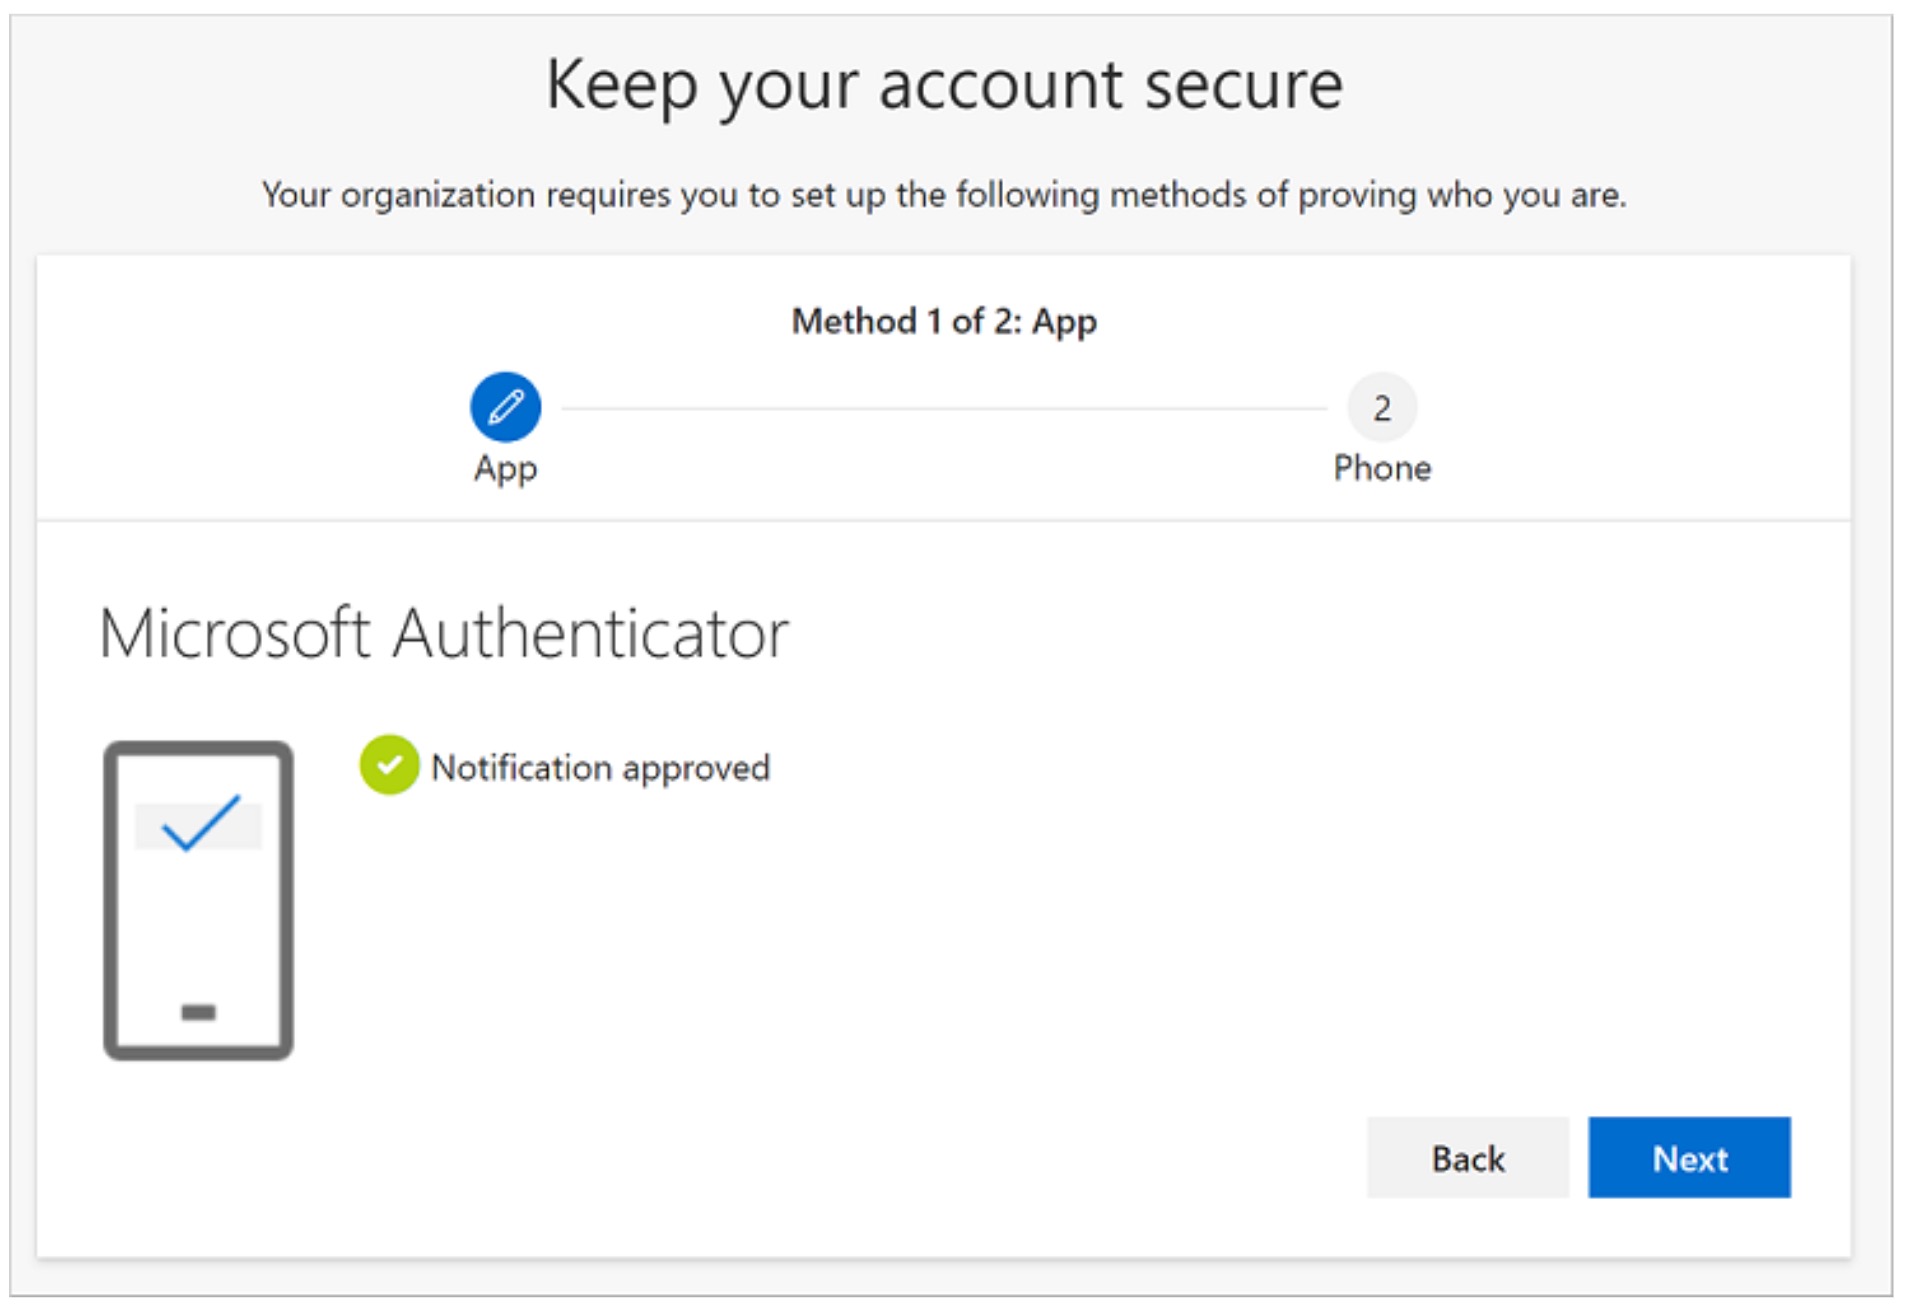Select the Phone label in the progress tracker
Viewport: 1906px width, 1314px height.
[x=1382, y=468]
